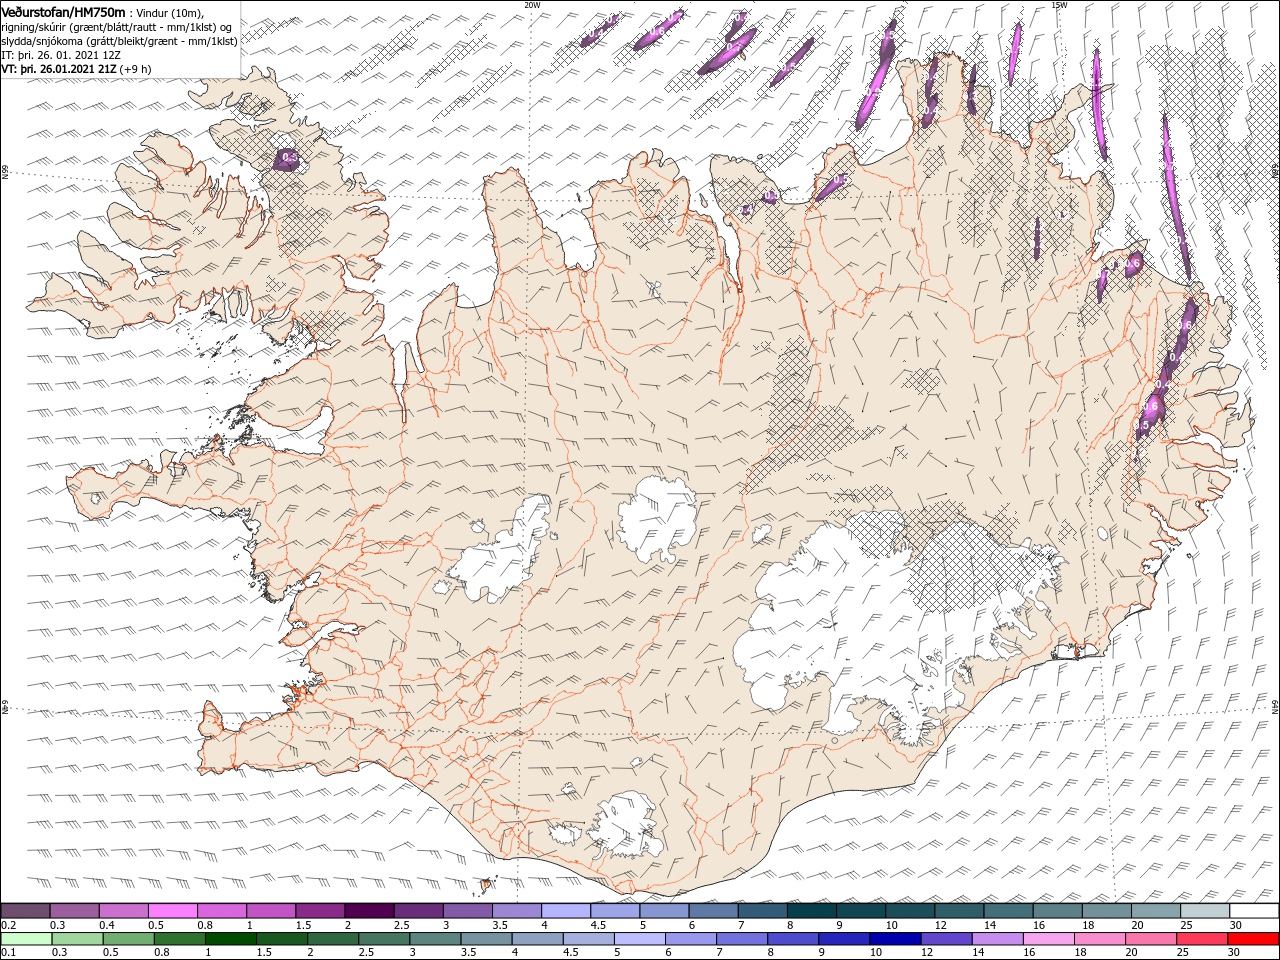Pick the rain legend swatch for 8–9

point(792,939)
